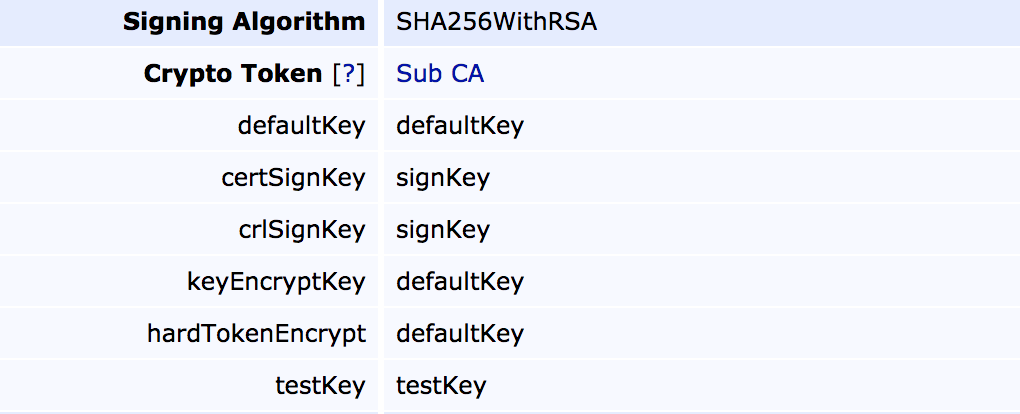Click empty space right of Sub CA link

(x=750, y=74)
